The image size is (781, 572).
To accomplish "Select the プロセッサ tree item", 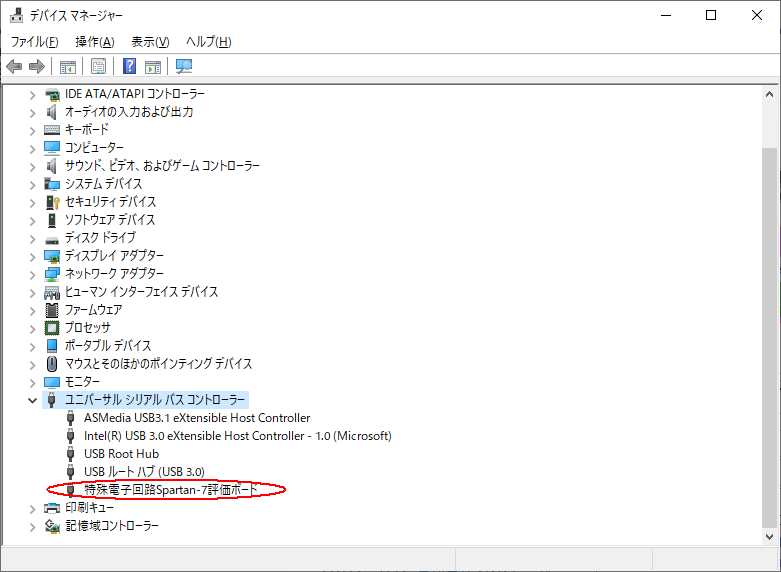I will (88, 328).
